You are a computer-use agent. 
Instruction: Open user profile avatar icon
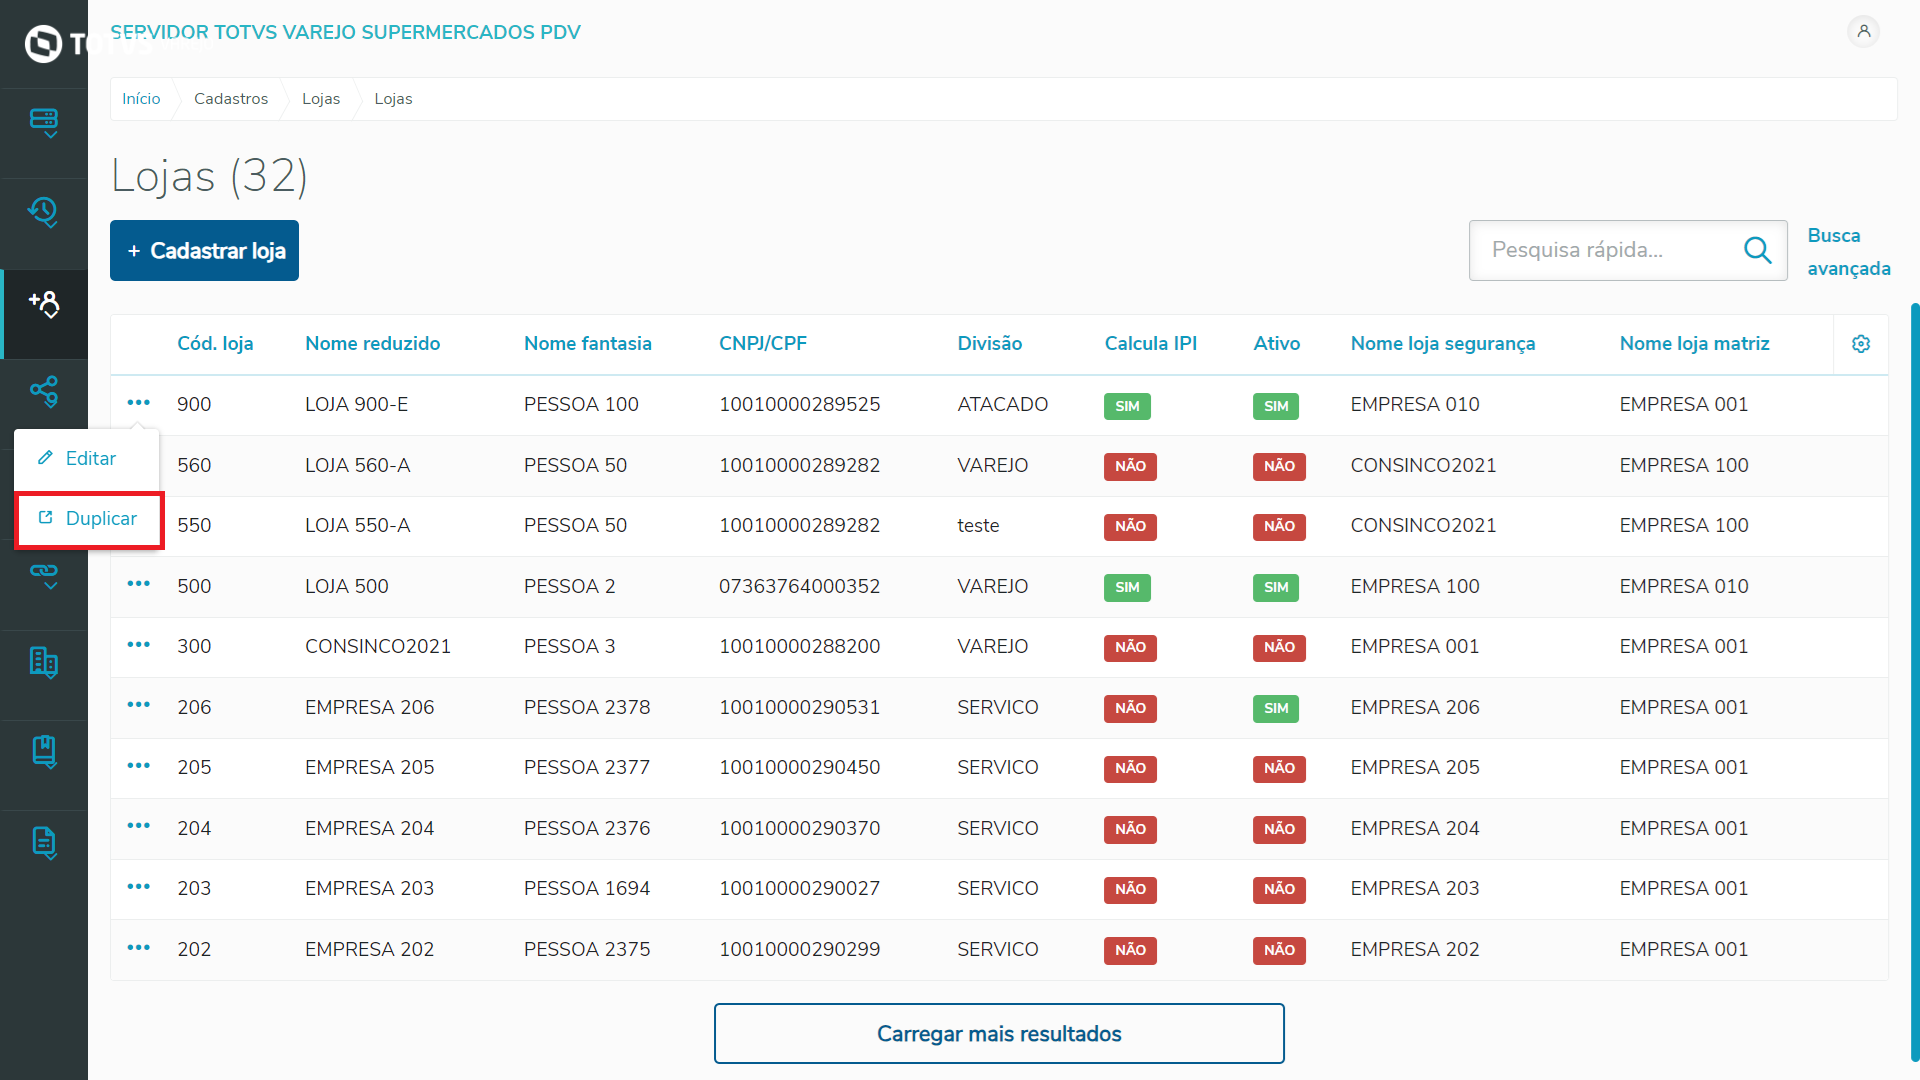[1863, 32]
